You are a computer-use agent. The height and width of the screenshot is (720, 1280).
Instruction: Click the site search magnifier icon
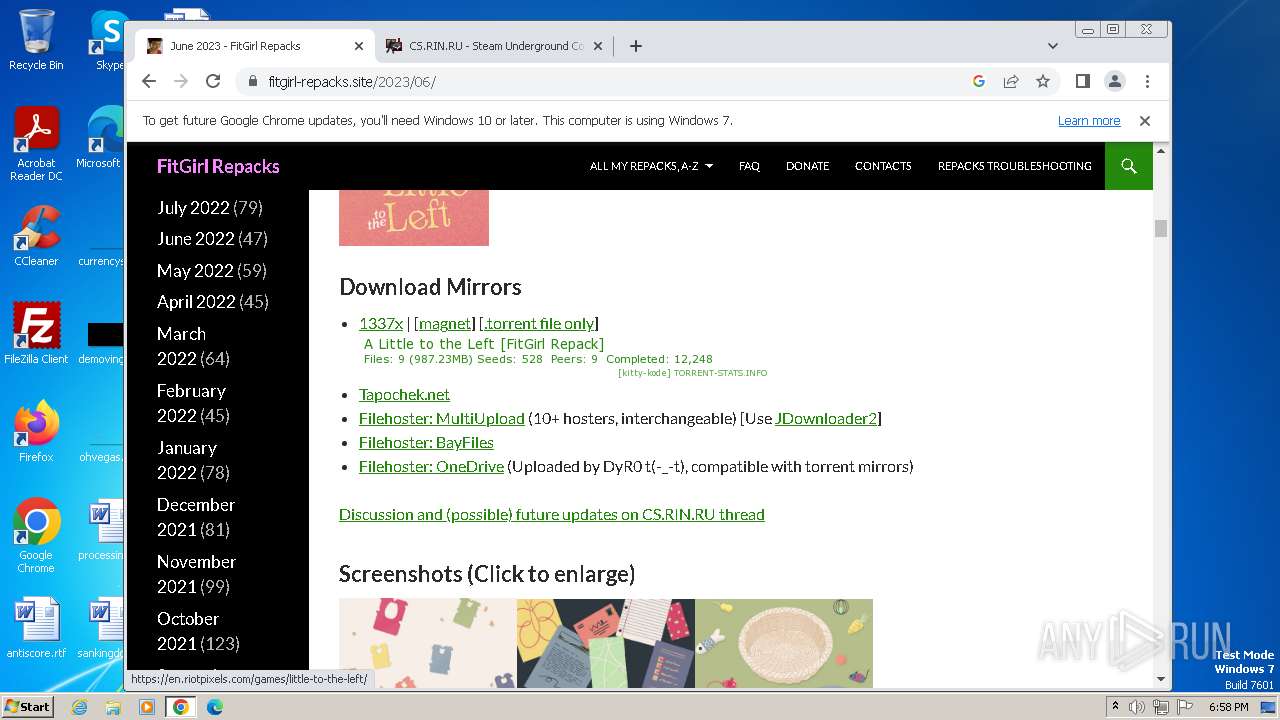click(1129, 166)
